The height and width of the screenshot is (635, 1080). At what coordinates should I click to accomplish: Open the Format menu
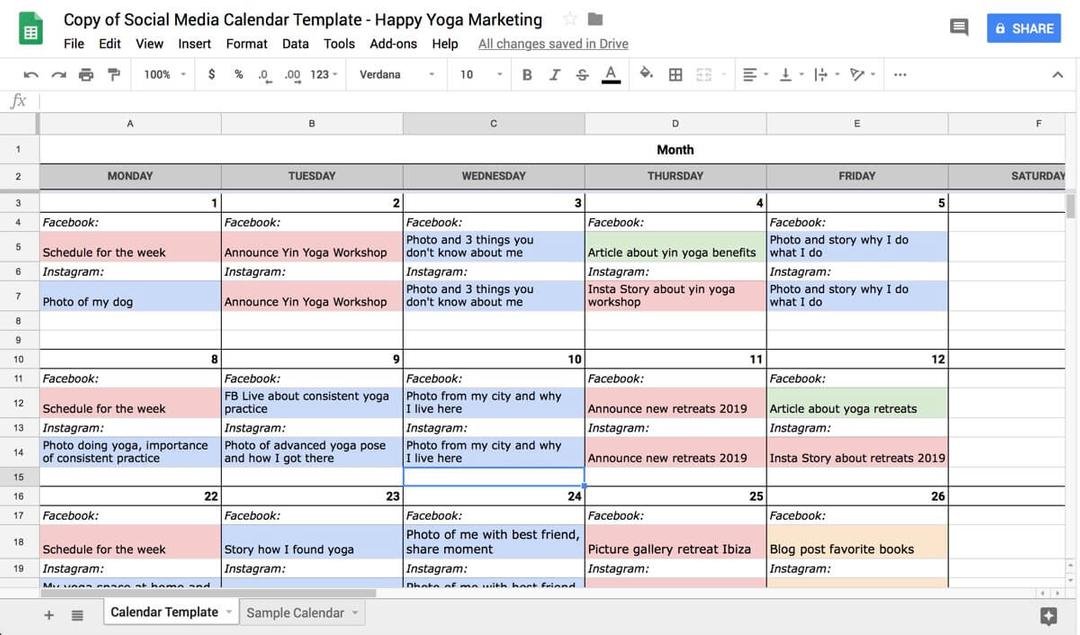point(246,44)
